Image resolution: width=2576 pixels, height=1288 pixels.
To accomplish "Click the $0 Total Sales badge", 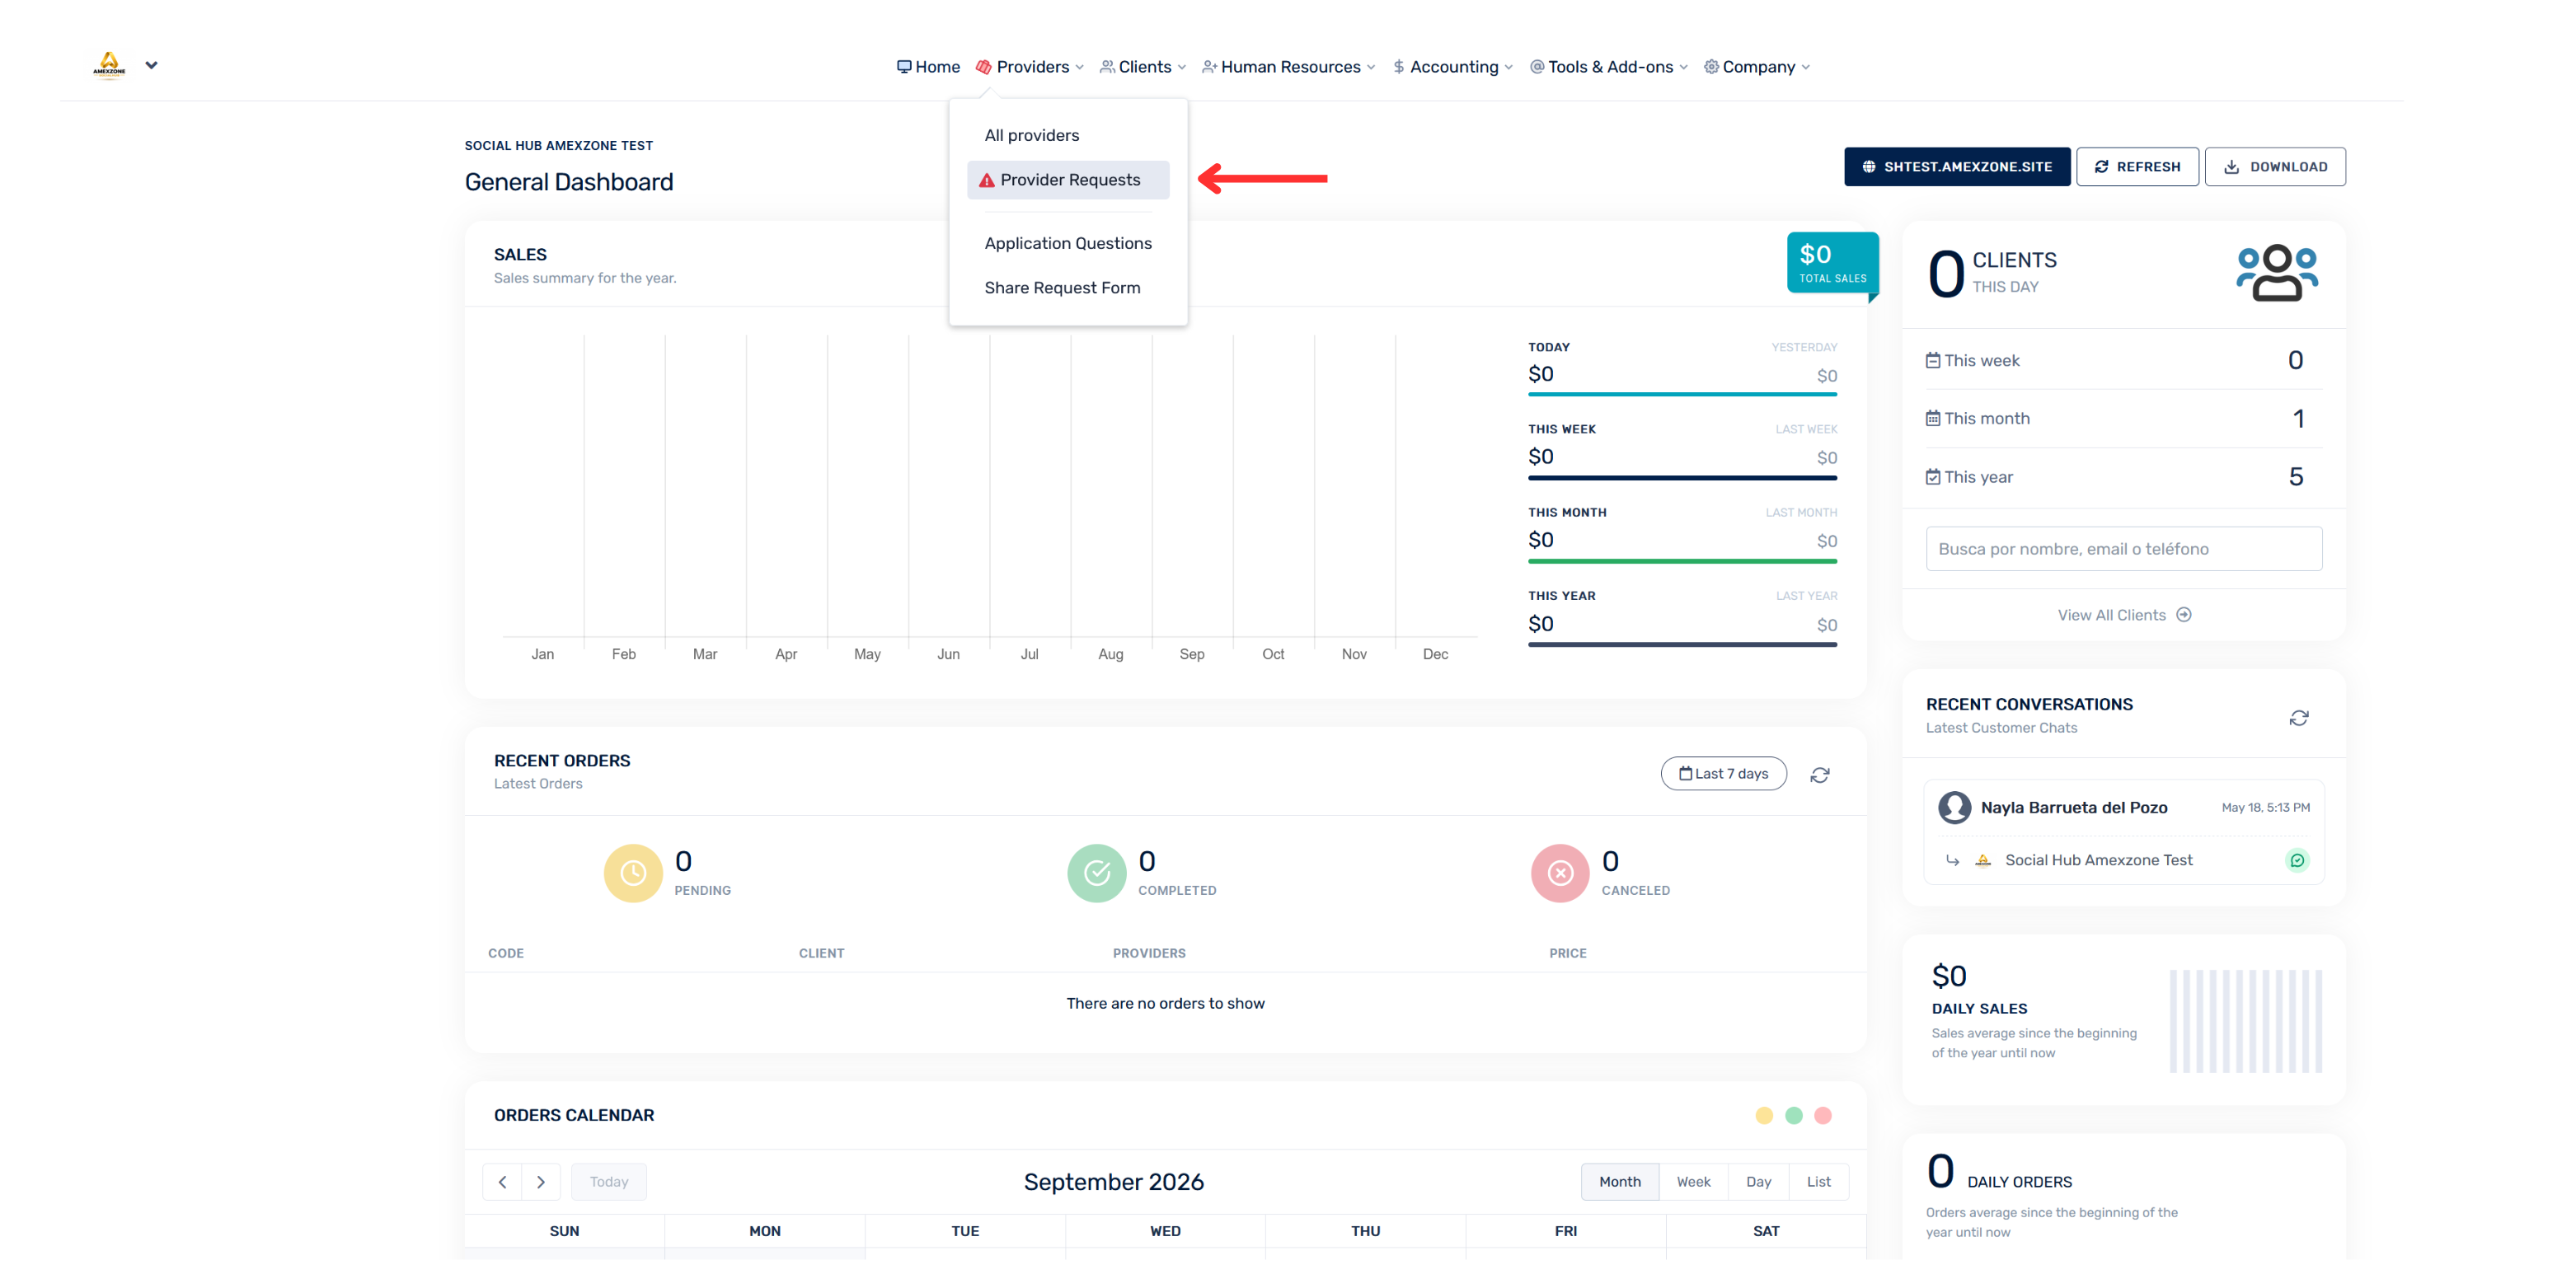I will pos(1832,263).
